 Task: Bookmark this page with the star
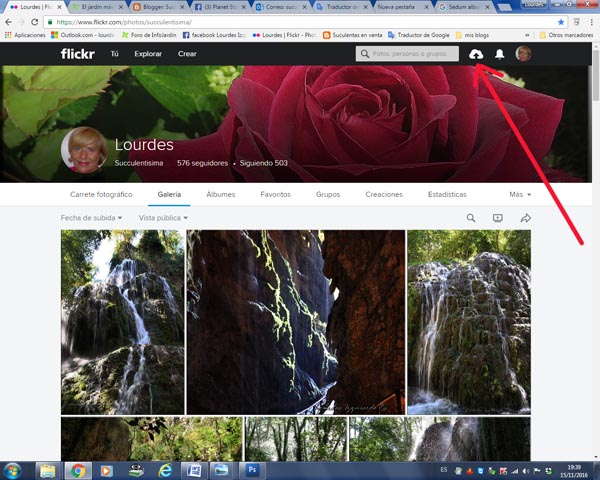point(561,22)
